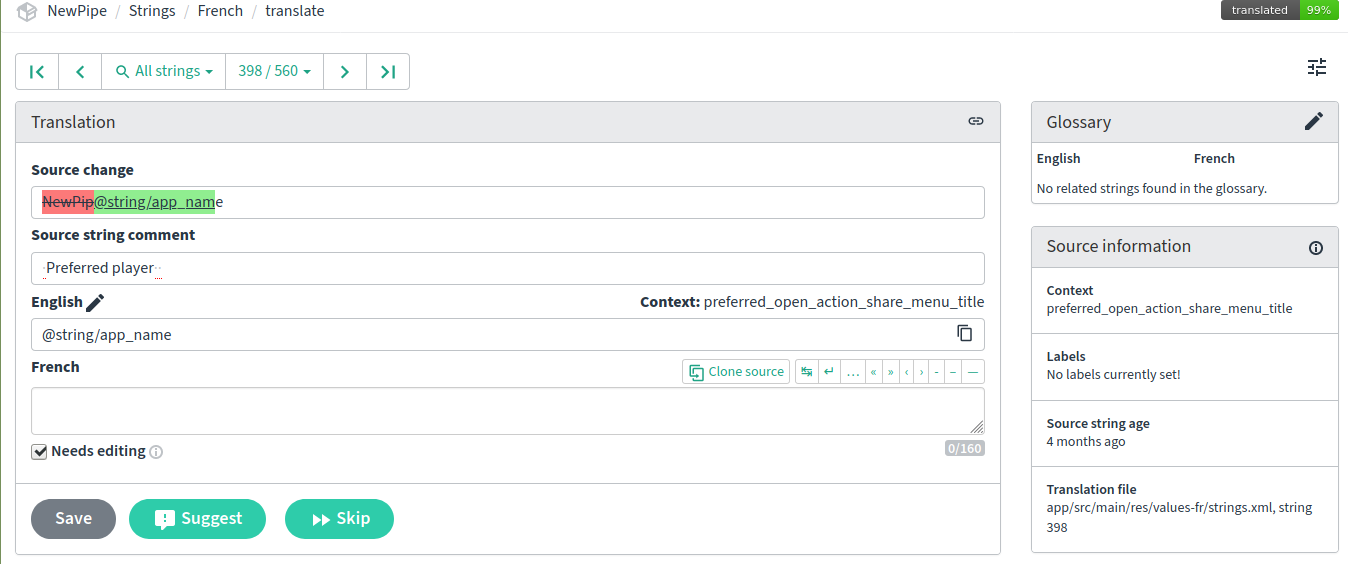
Task: Click the Weblate cube logo icon
Action: click(27, 12)
